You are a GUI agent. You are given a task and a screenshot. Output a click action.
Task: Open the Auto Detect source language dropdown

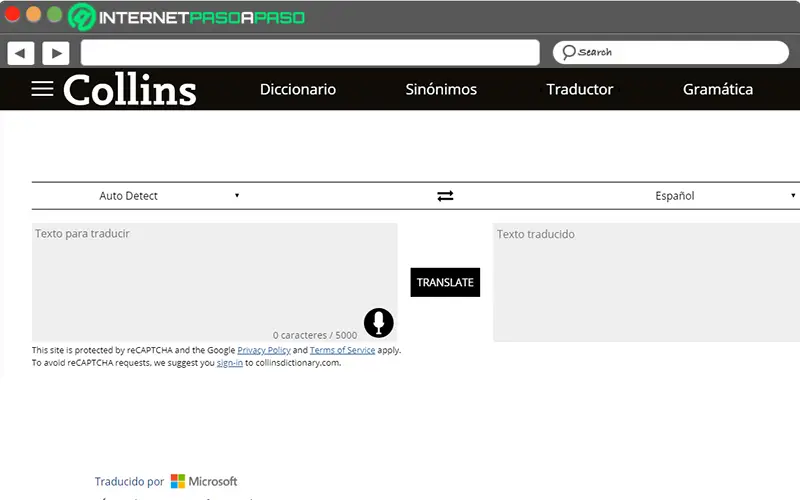[169, 196]
